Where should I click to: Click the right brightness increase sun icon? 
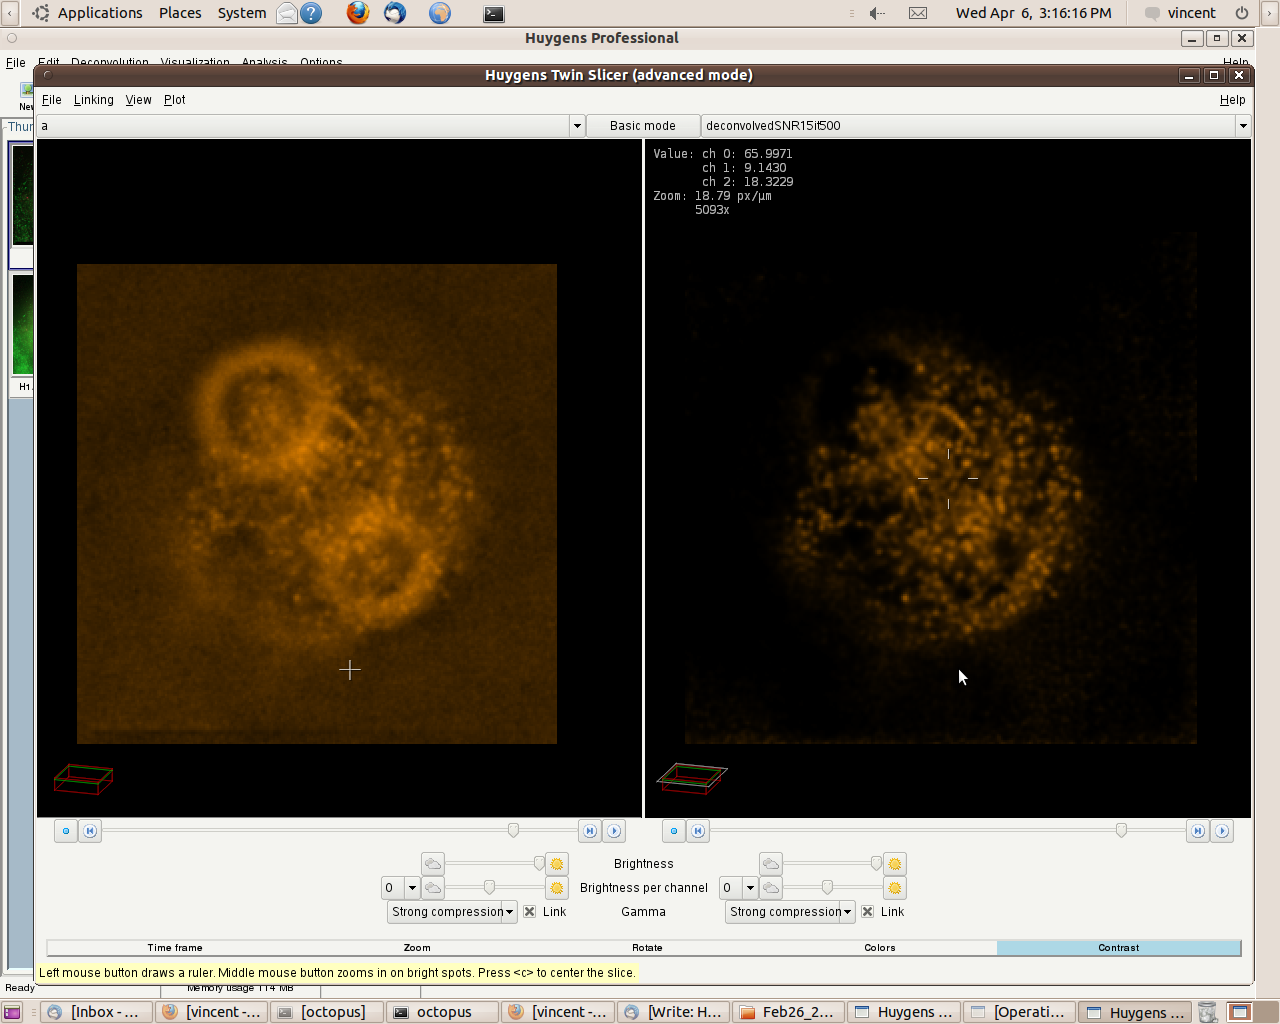click(895, 864)
